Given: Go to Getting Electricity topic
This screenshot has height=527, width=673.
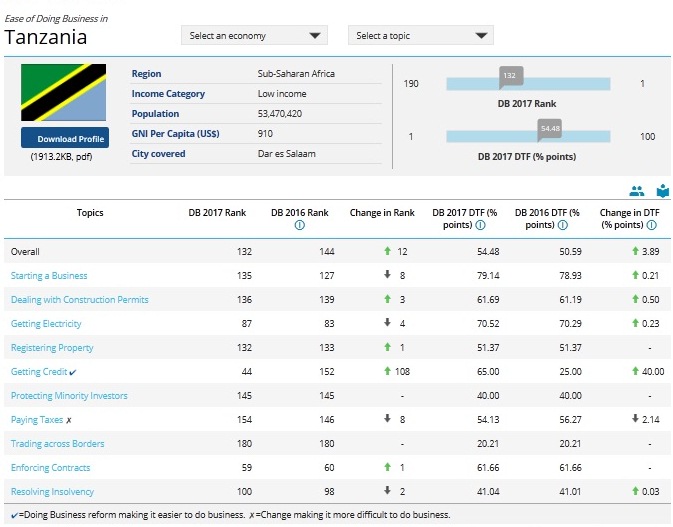Looking at the screenshot, I should click(46, 324).
